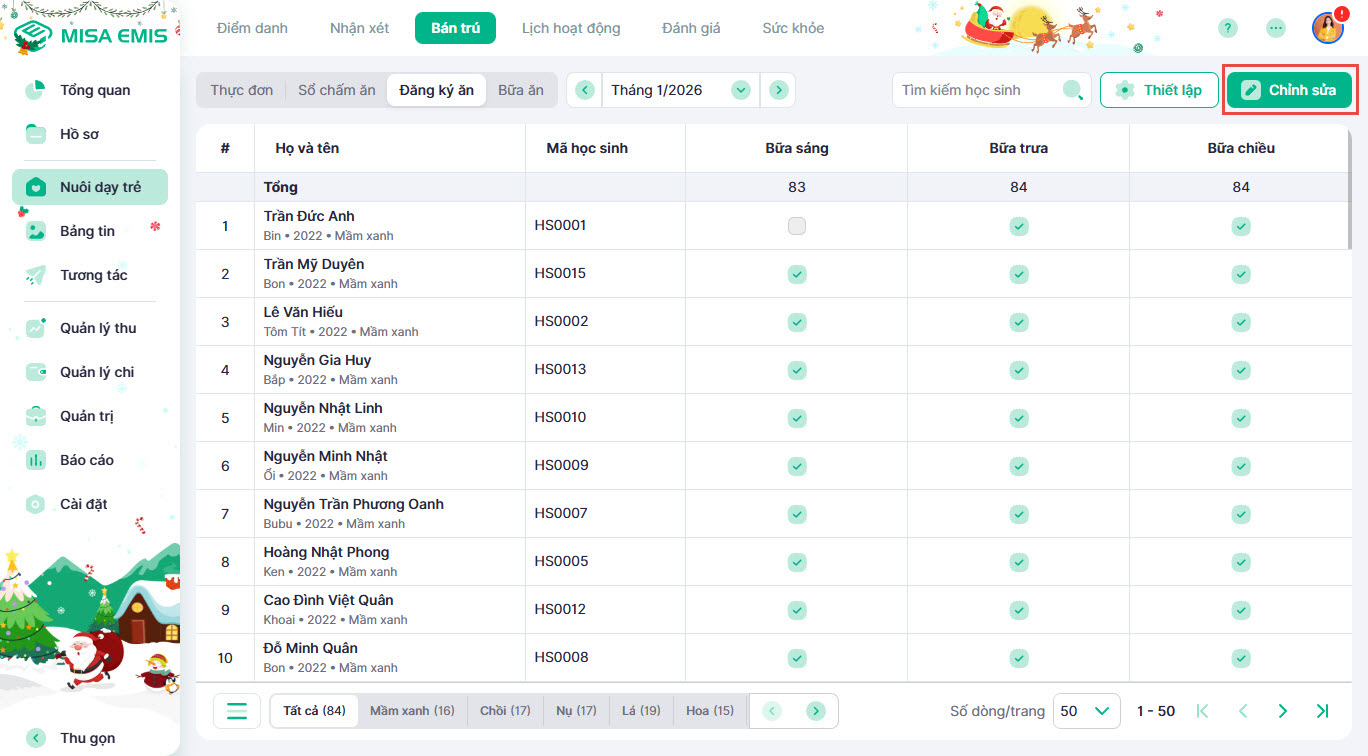Image resolution: width=1368 pixels, height=756 pixels.
Task: Go to Quản lý thu section
Action: pos(97,328)
